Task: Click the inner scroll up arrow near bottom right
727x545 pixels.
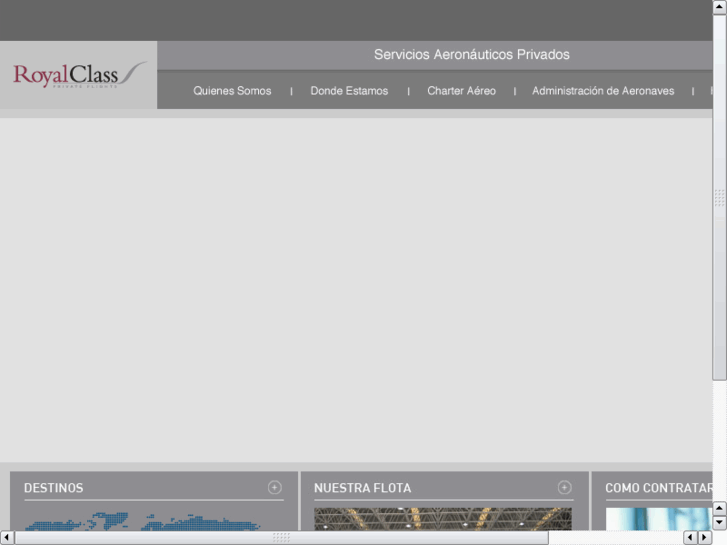Action: [x=720, y=508]
